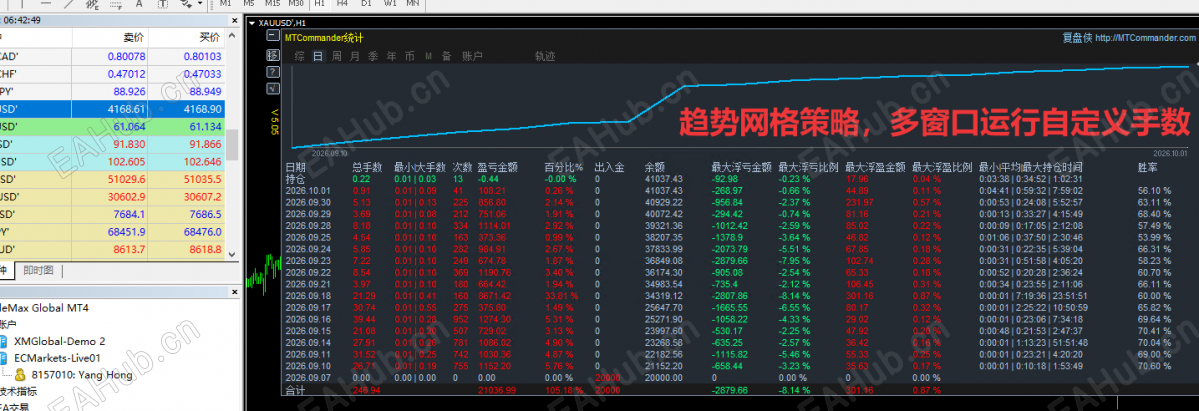Click the XMGlobal-Demo 2 server icon
Screen dimensions: 1199x411
pos(3,341)
